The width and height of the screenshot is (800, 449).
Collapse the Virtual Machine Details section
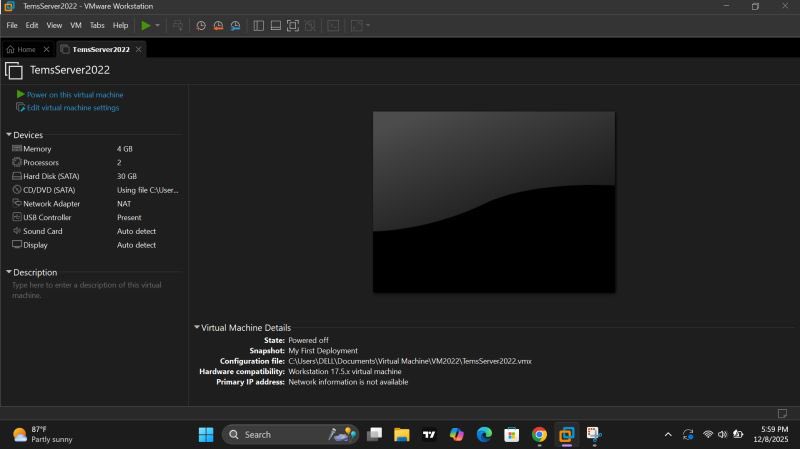[x=197, y=327]
